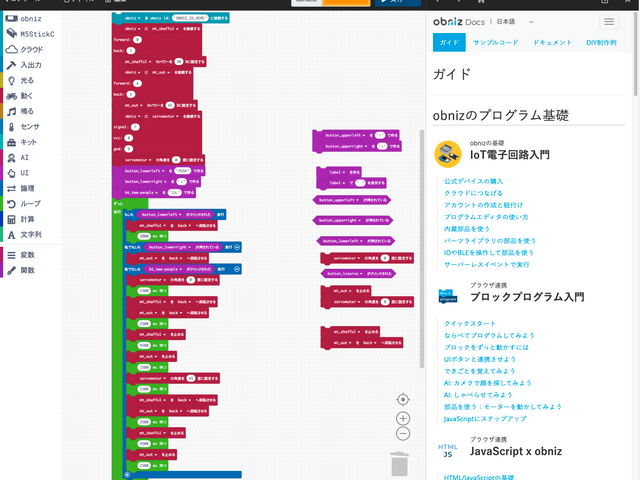Open the bt_two-people dropdown in the 2人 create block

[141, 193]
